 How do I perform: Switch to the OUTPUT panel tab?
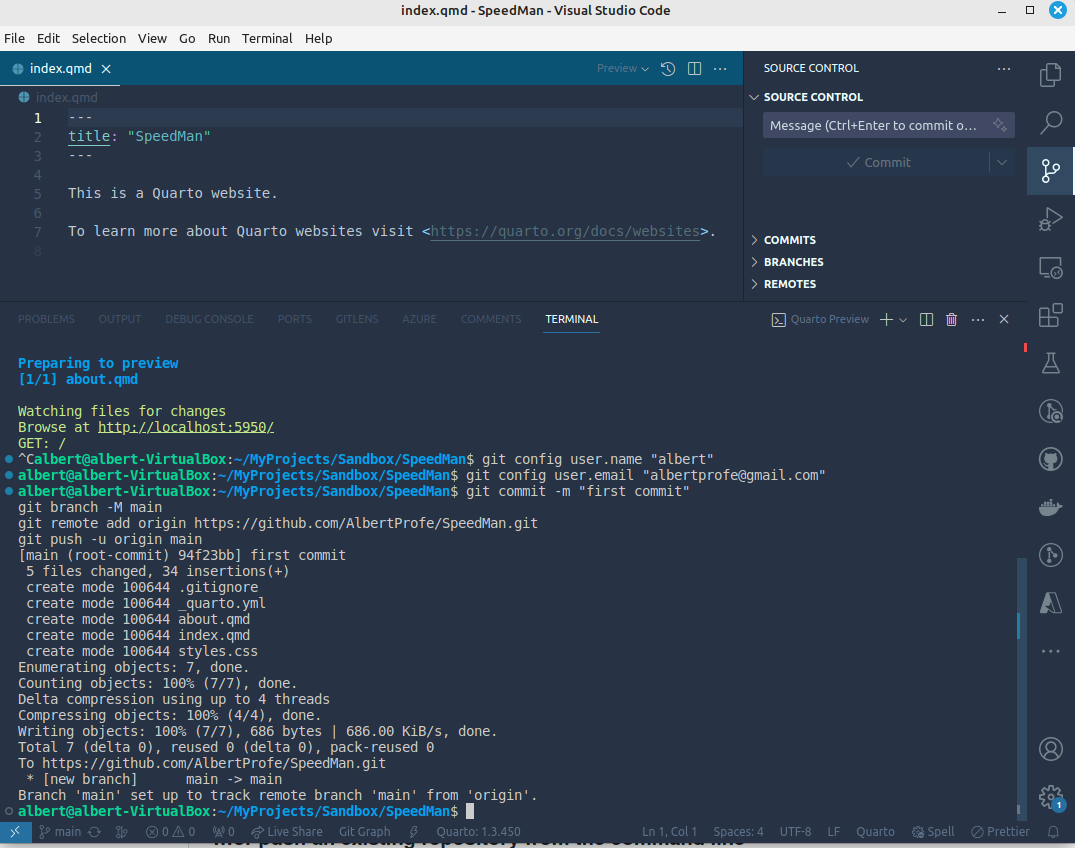[x=120, y=319]
